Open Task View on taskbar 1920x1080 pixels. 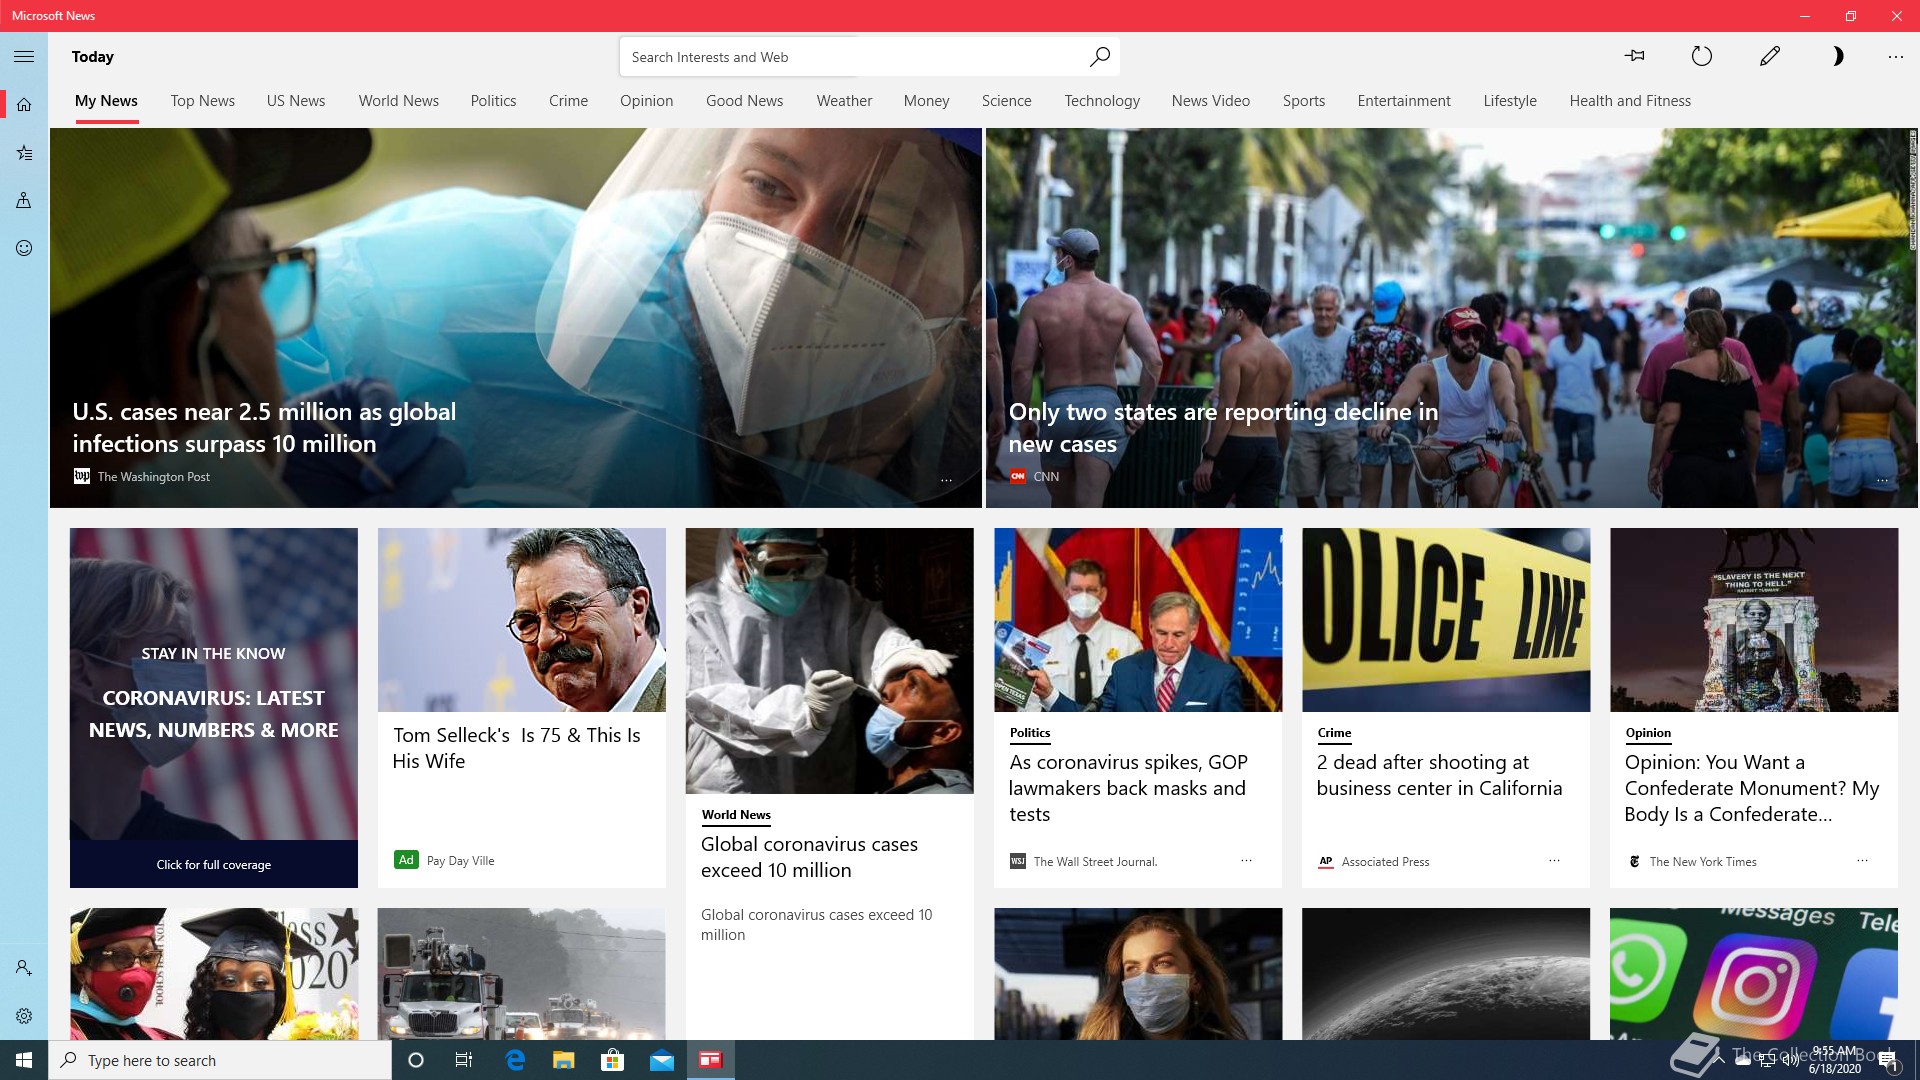click(464, 1060)
